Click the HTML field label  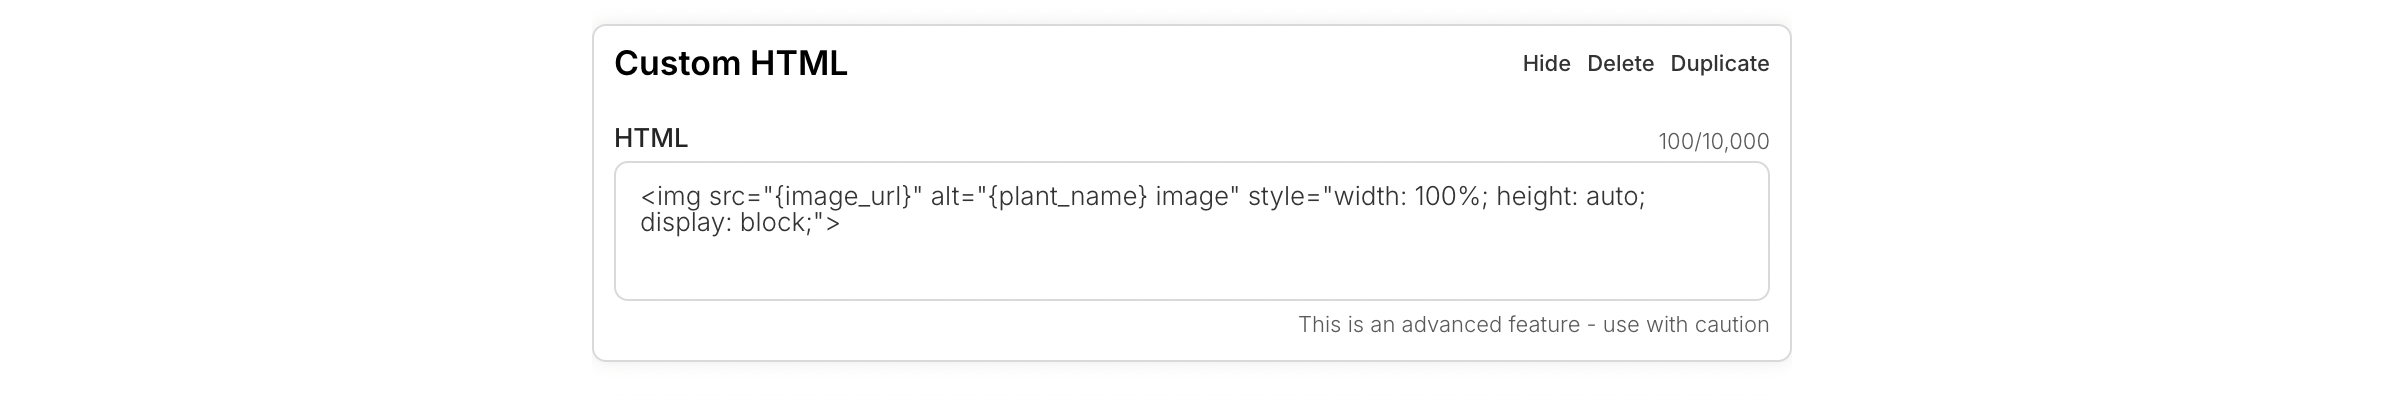tap(651, 138)
